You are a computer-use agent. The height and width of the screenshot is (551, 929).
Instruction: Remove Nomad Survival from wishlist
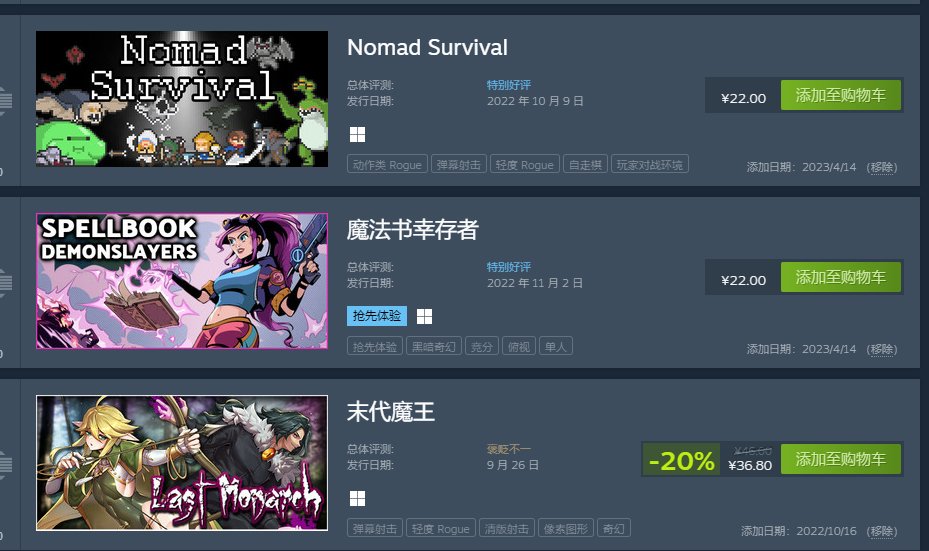click(x=882, y=167)
